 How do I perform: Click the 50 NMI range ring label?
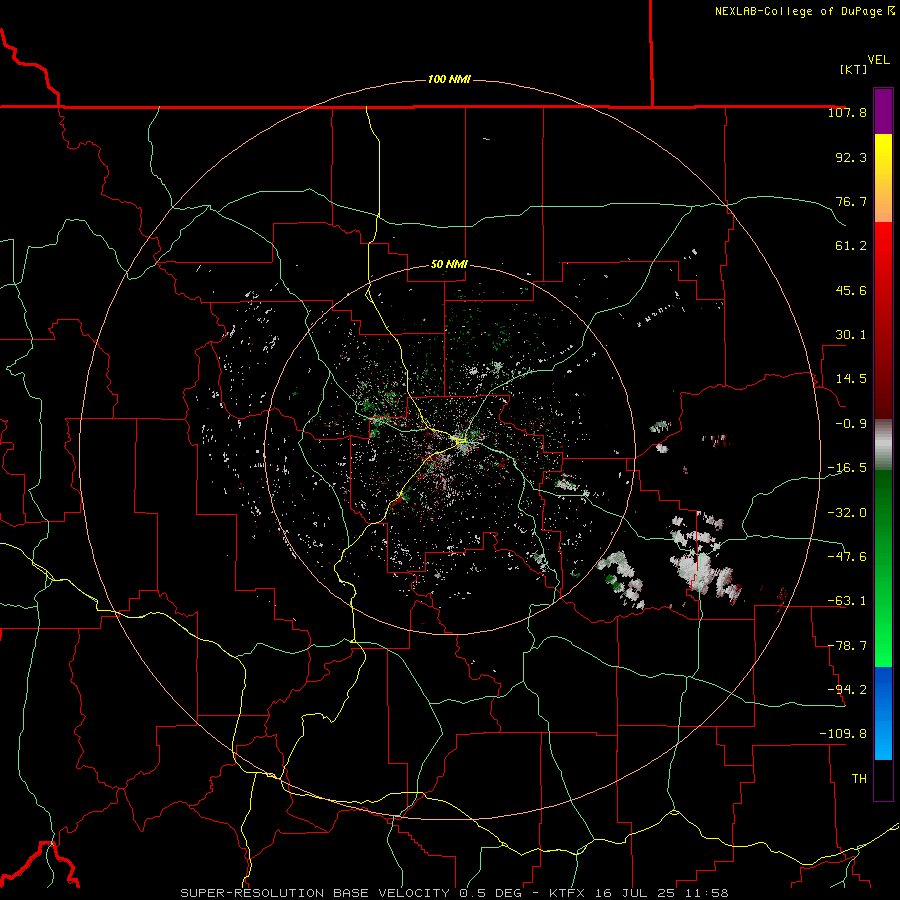[449, 264]
